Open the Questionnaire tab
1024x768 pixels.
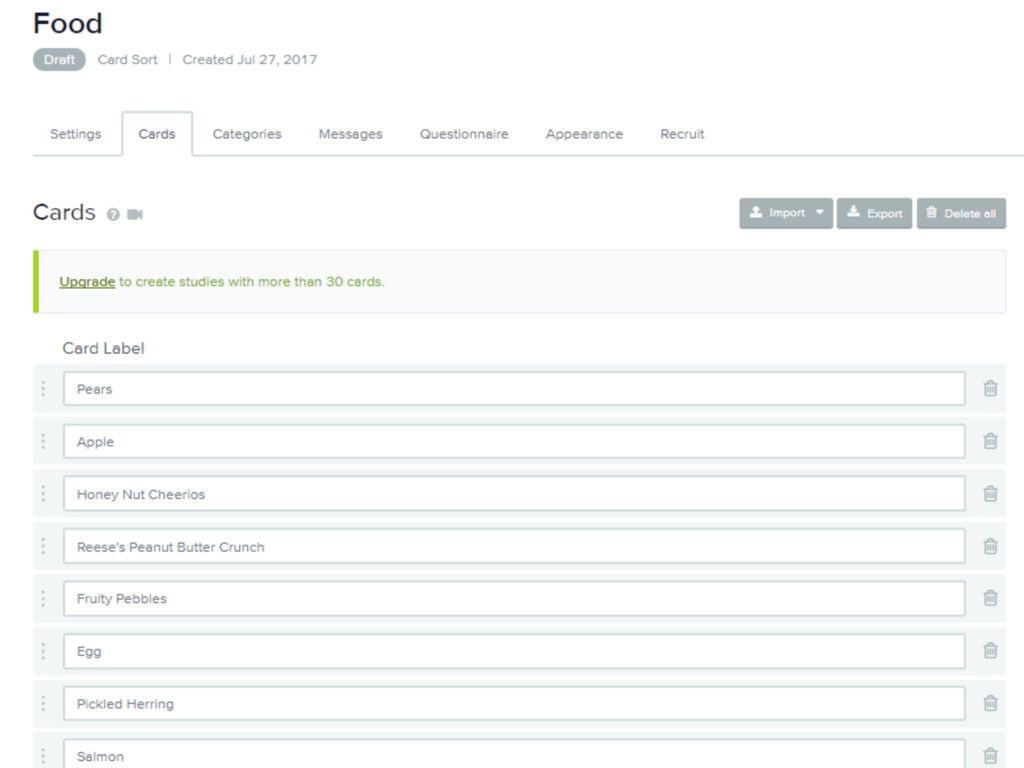pyautogui.click(x=464, y=134)
